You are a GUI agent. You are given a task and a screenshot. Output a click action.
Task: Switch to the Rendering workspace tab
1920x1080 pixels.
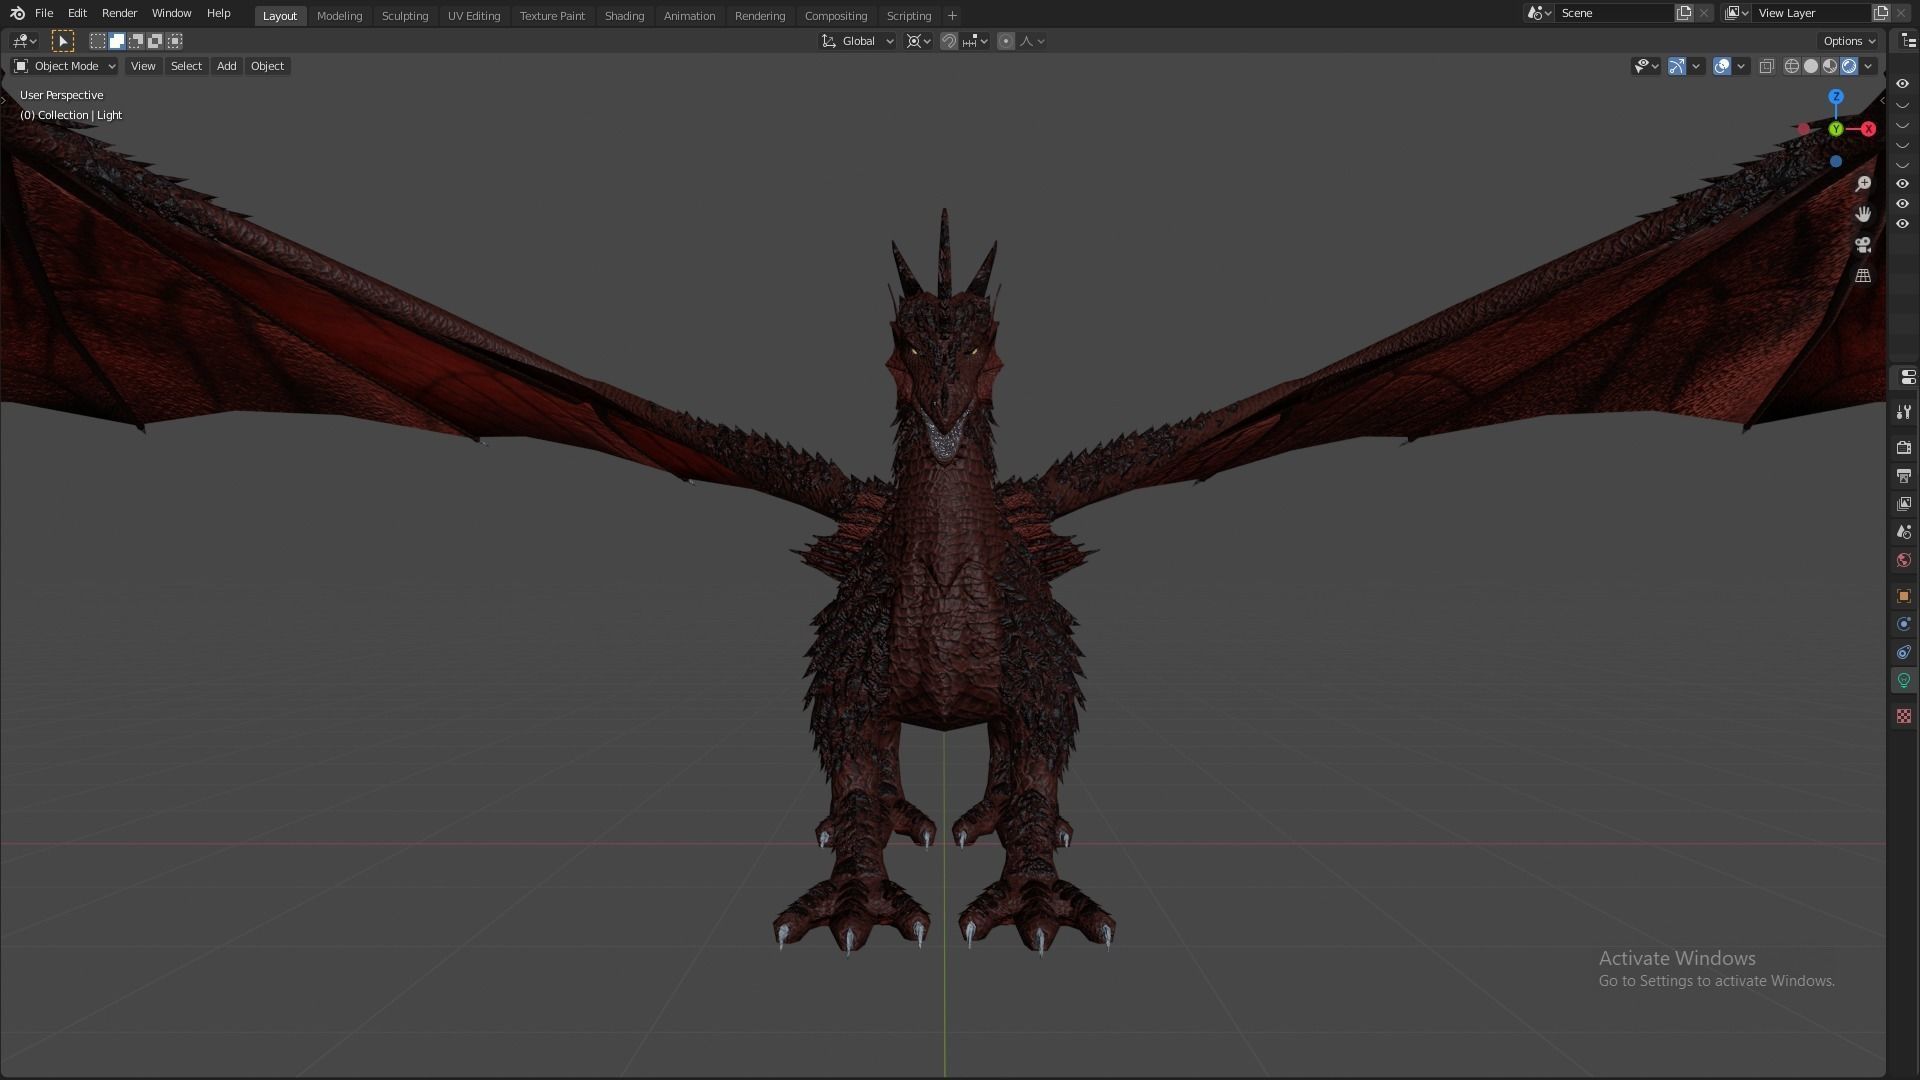(x=759, y=16)
